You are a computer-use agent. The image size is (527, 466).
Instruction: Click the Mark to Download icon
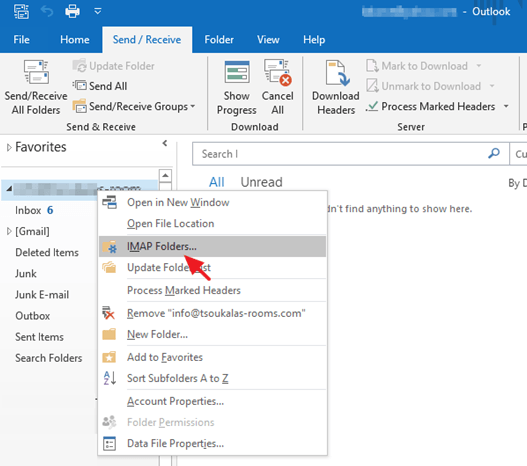(372, 66)
